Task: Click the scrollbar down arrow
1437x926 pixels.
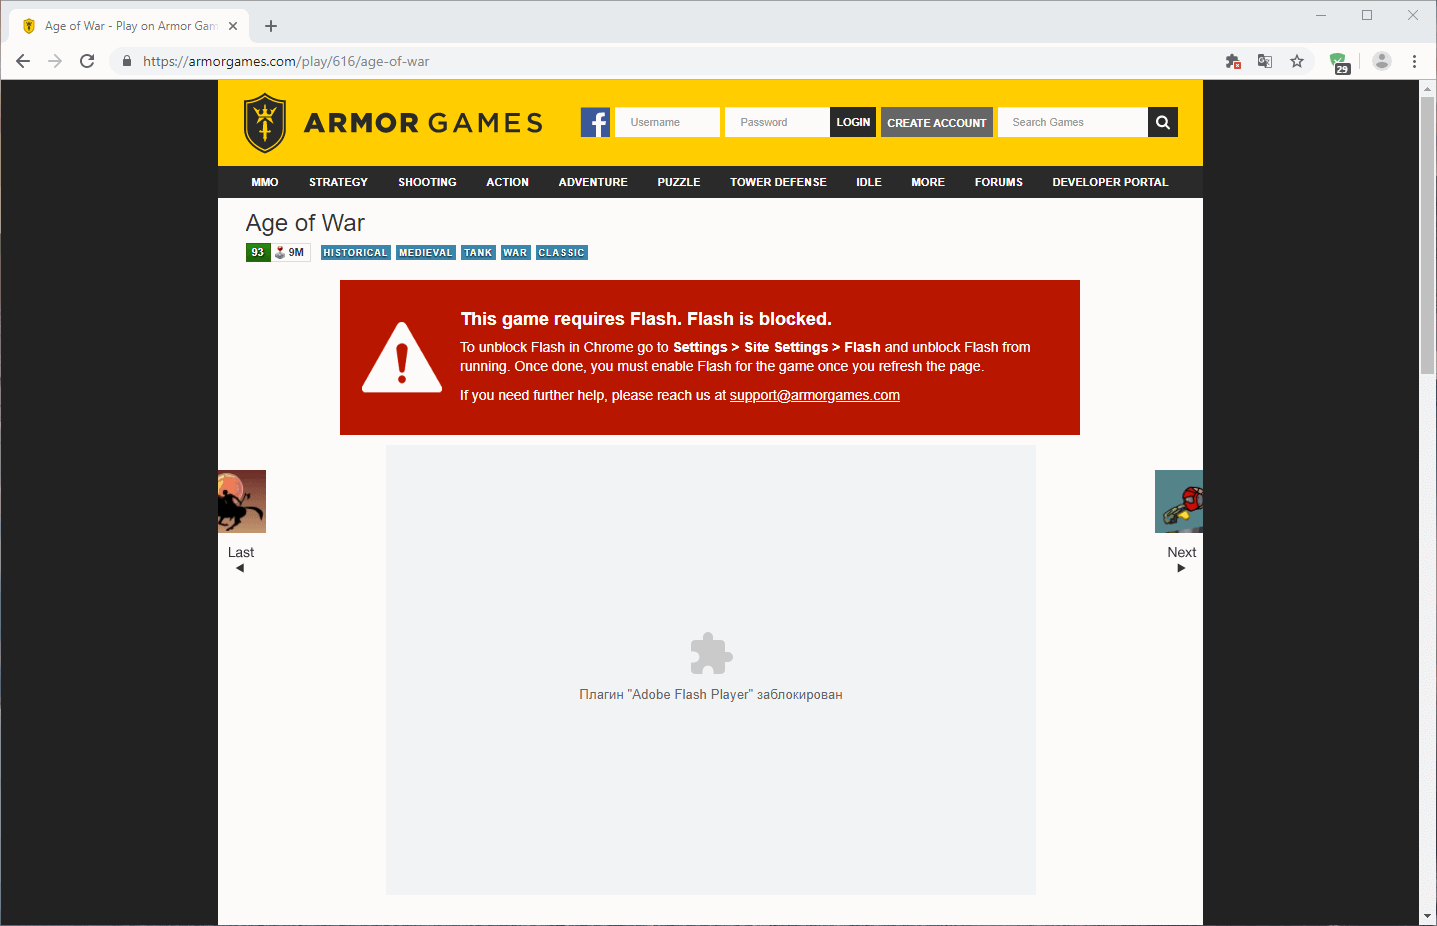Action: 1428,917
